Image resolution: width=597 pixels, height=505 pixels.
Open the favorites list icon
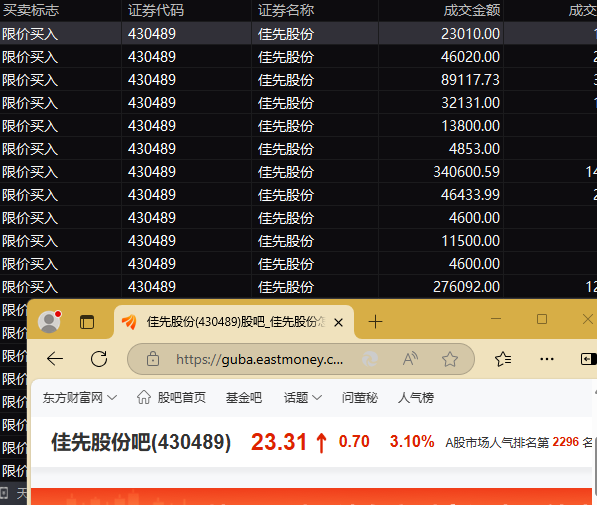coord(503,359)
